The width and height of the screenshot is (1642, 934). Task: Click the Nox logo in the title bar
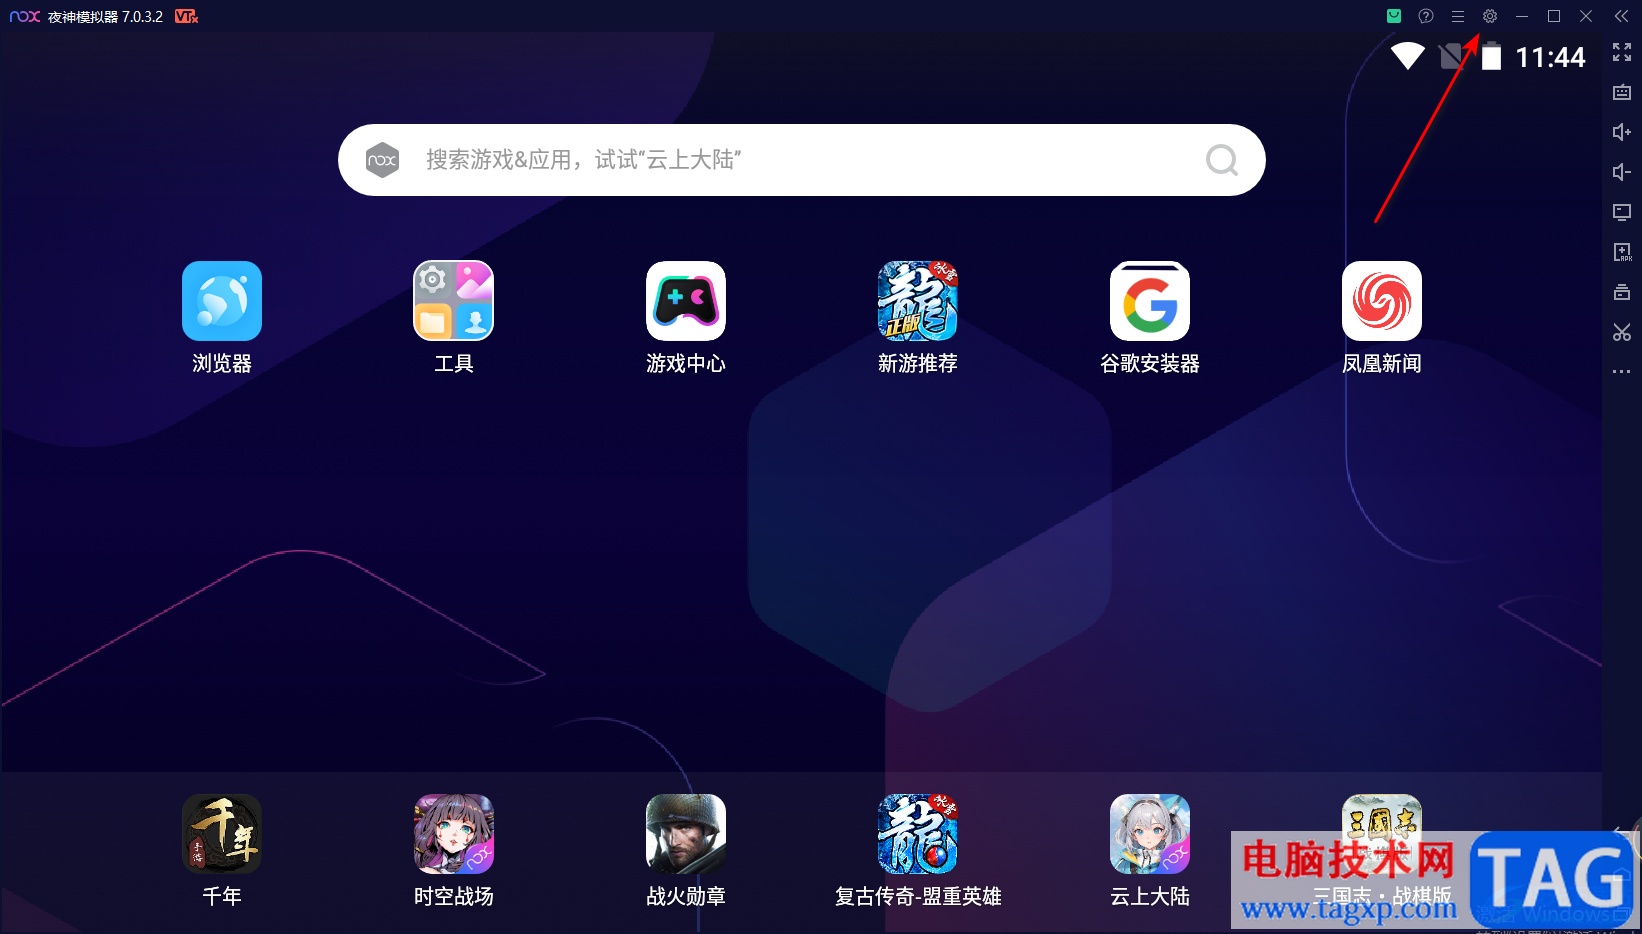25,16
